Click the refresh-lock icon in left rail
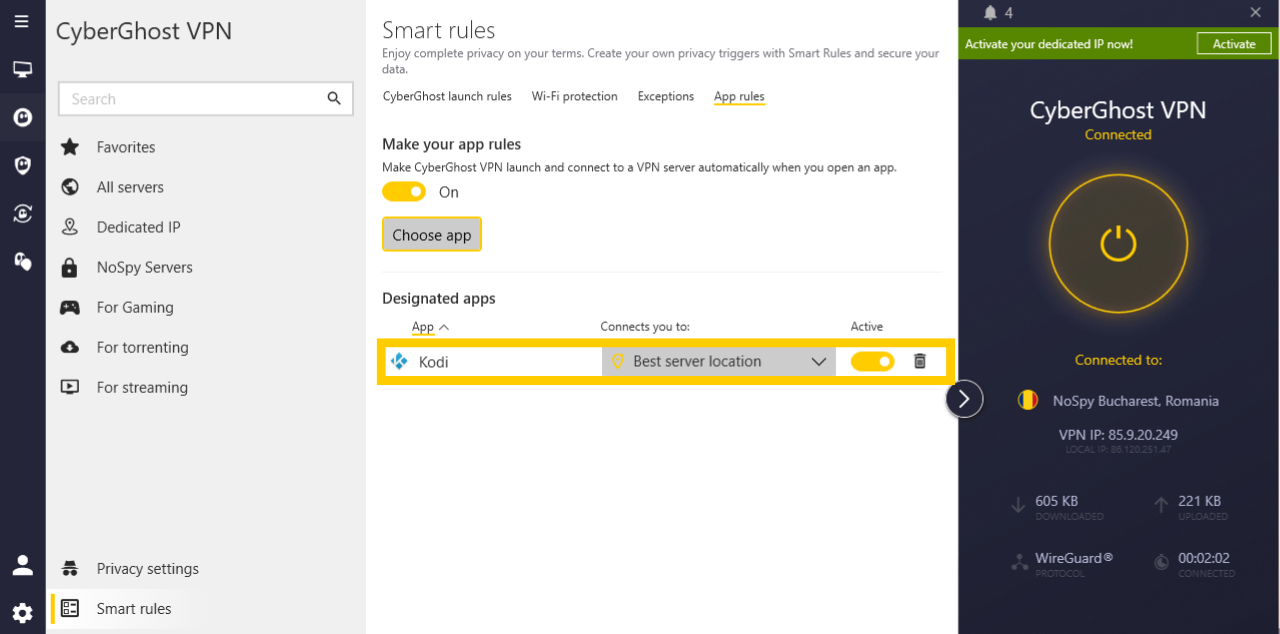 point(22,213)
